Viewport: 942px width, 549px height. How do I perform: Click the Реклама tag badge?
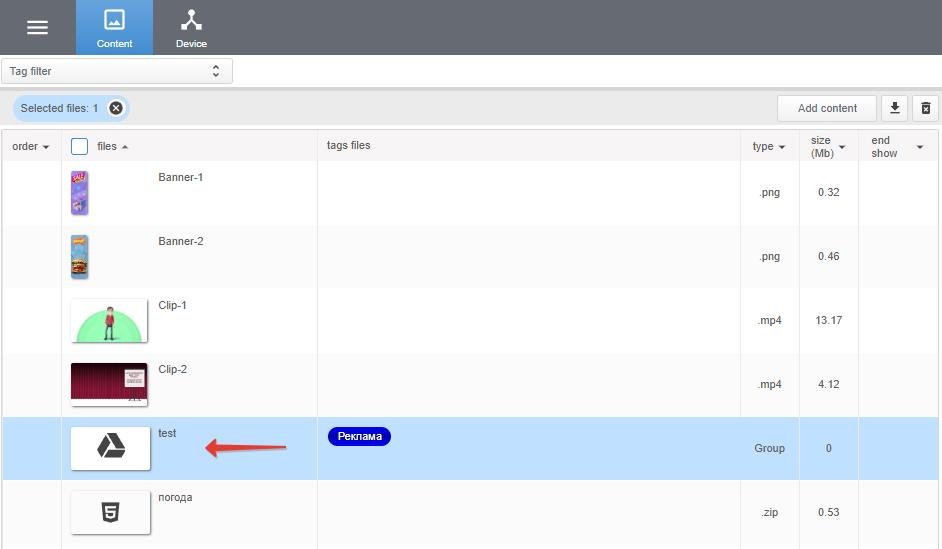[359, 437]
